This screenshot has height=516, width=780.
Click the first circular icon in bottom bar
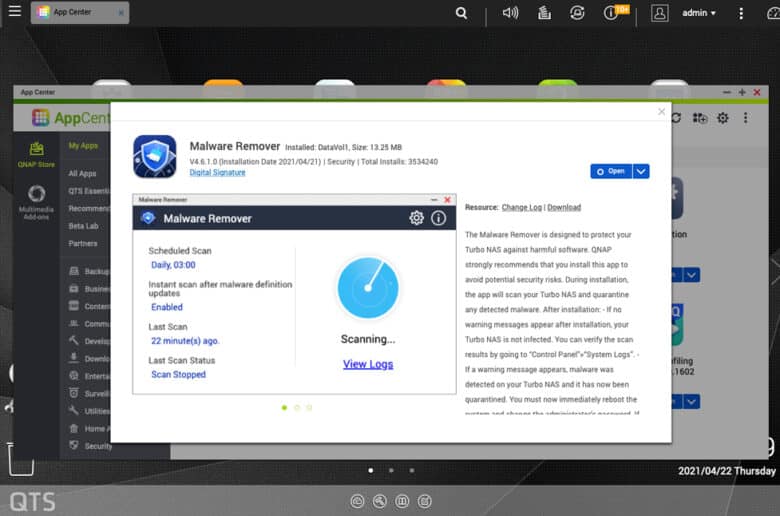(357, 501)
